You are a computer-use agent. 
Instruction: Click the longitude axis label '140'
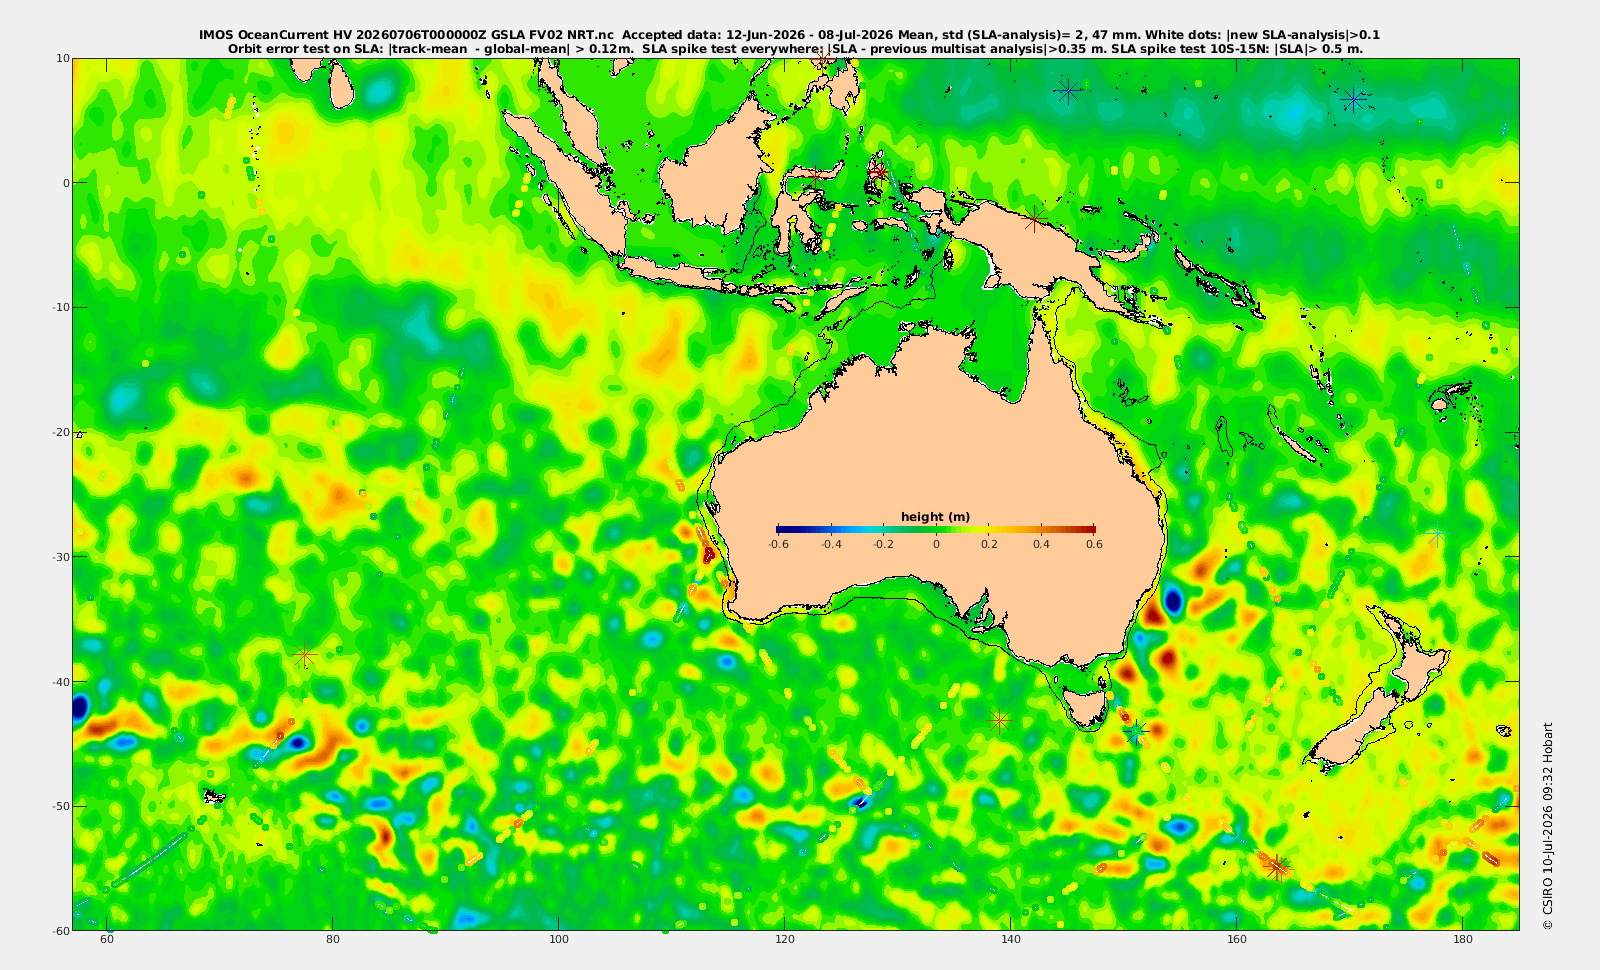(x=1011, y=940)
